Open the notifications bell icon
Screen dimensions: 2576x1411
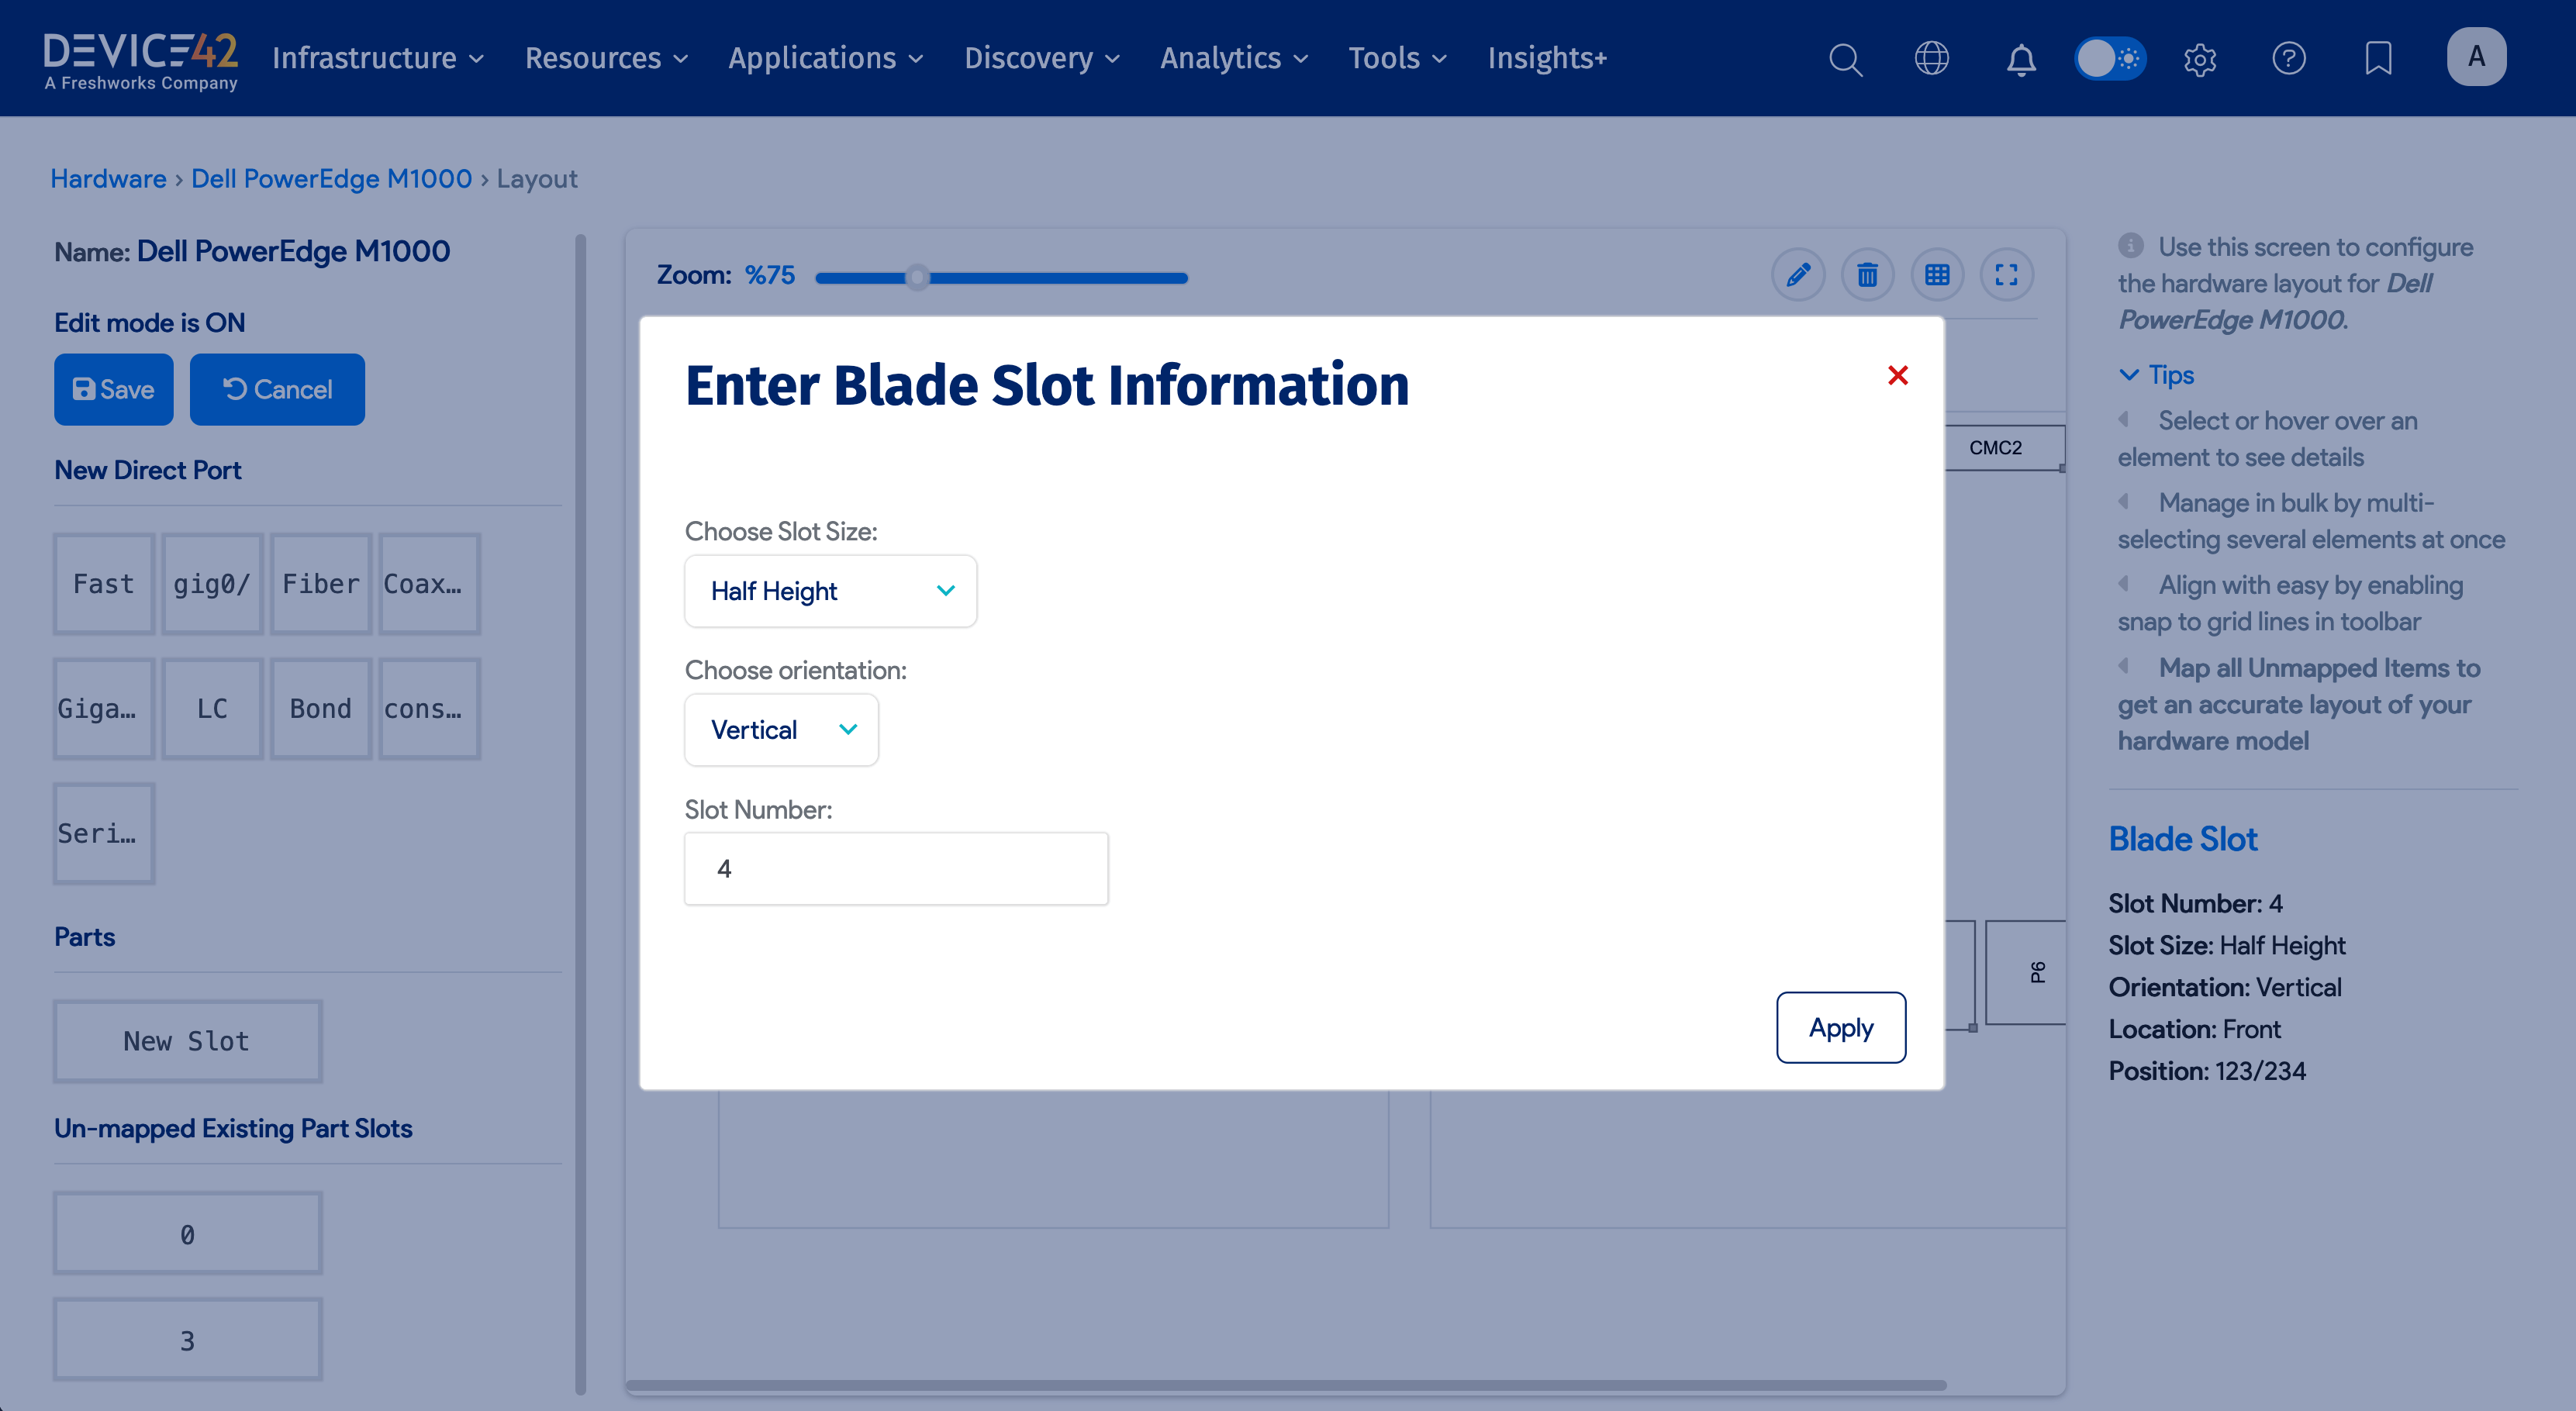(2021, 58)
